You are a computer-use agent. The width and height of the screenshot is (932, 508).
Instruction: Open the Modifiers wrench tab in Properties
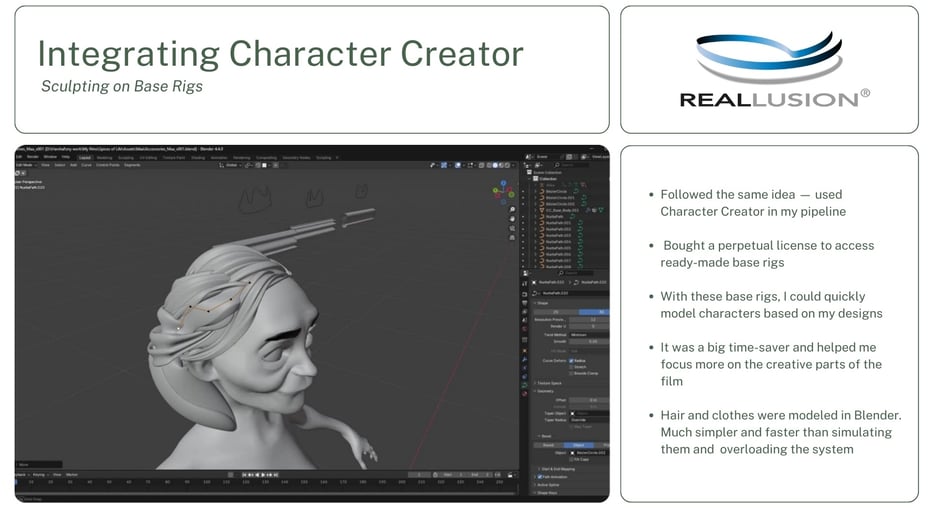click(x=524, y=359)
